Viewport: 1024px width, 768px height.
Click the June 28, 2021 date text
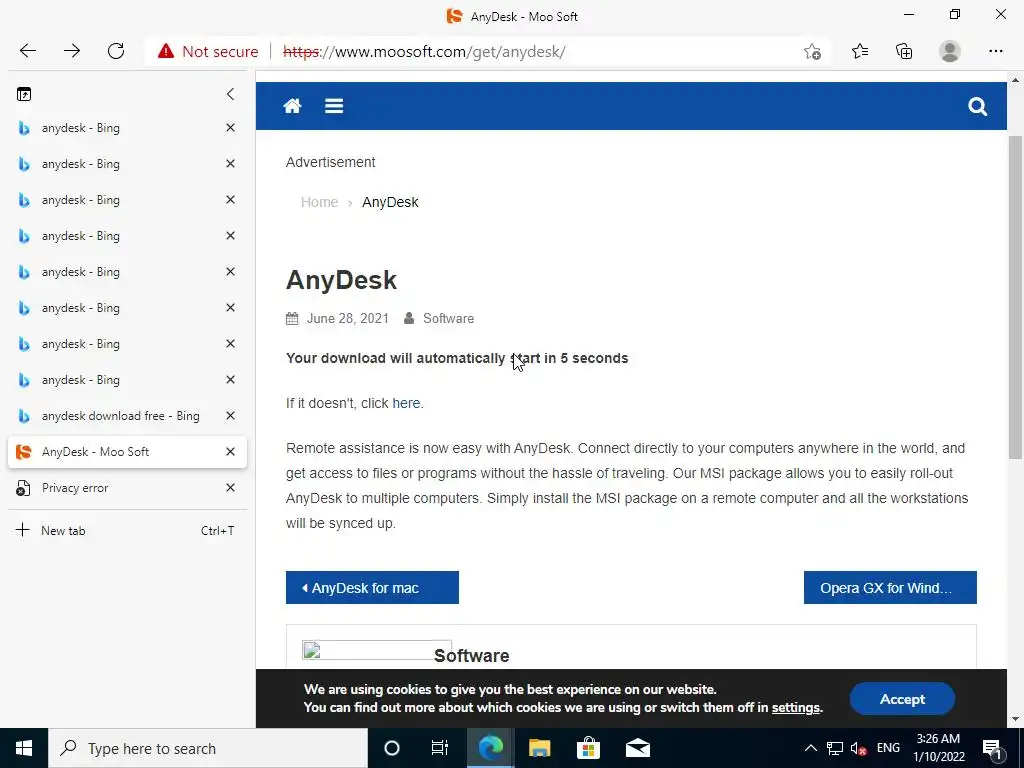(x=347, y=319)
